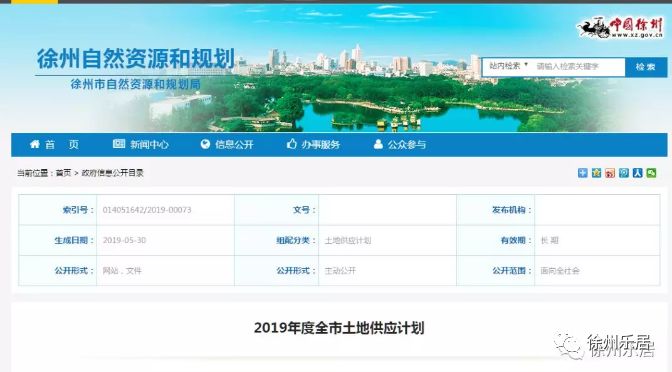This screenshot has height=372, width=672.
Task: Click the person icon beside 公众参与
Action: pos(378,144)
